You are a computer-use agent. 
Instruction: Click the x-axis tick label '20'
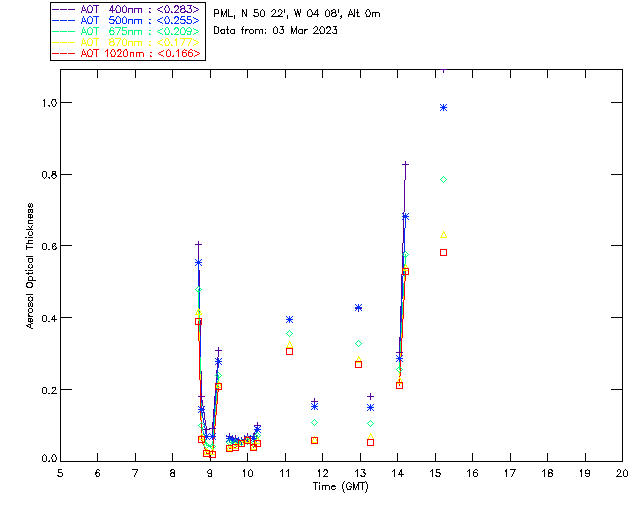[622, 473]
